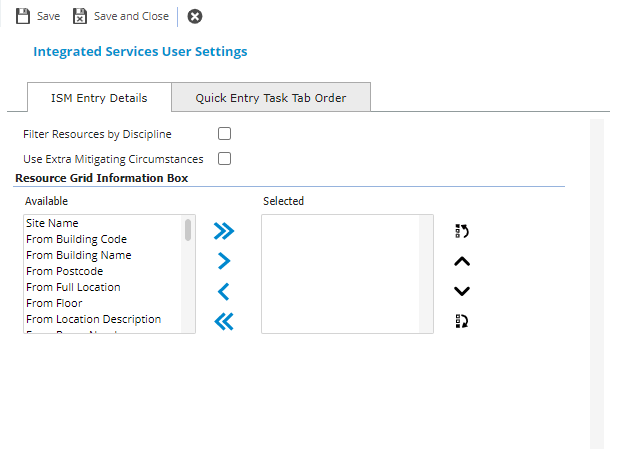The width and height of the screenshot is (620, 464).
Task: Move all items to Selected list
Action: point(224,231)
